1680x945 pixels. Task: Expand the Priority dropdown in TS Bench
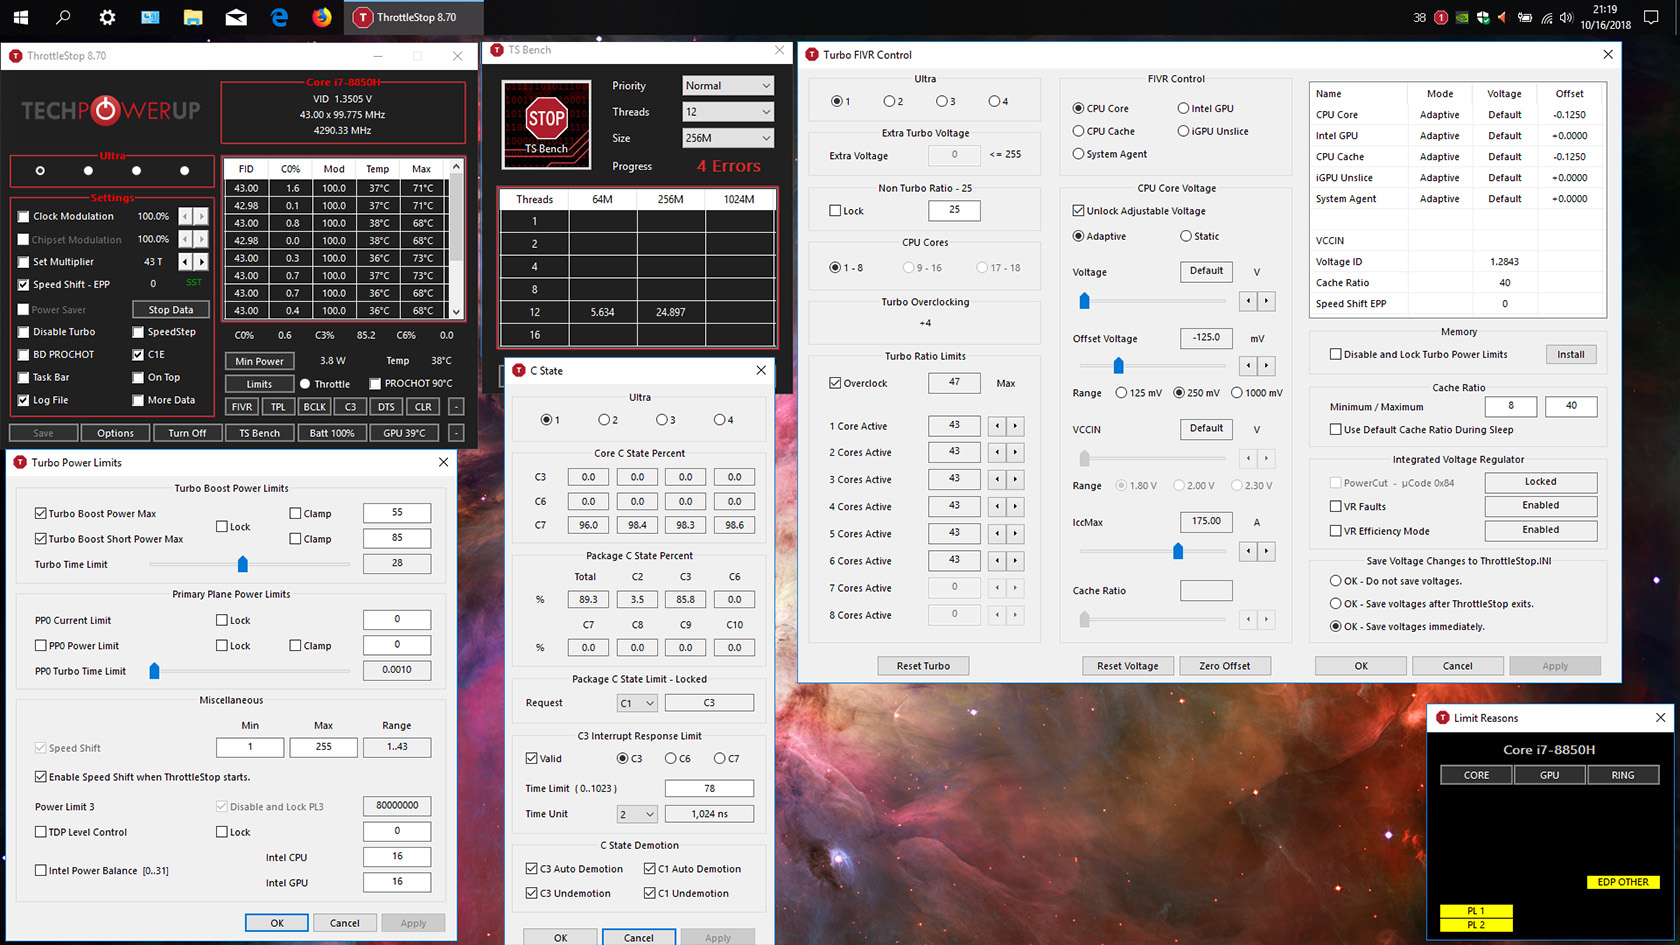[x=728, y=86]
